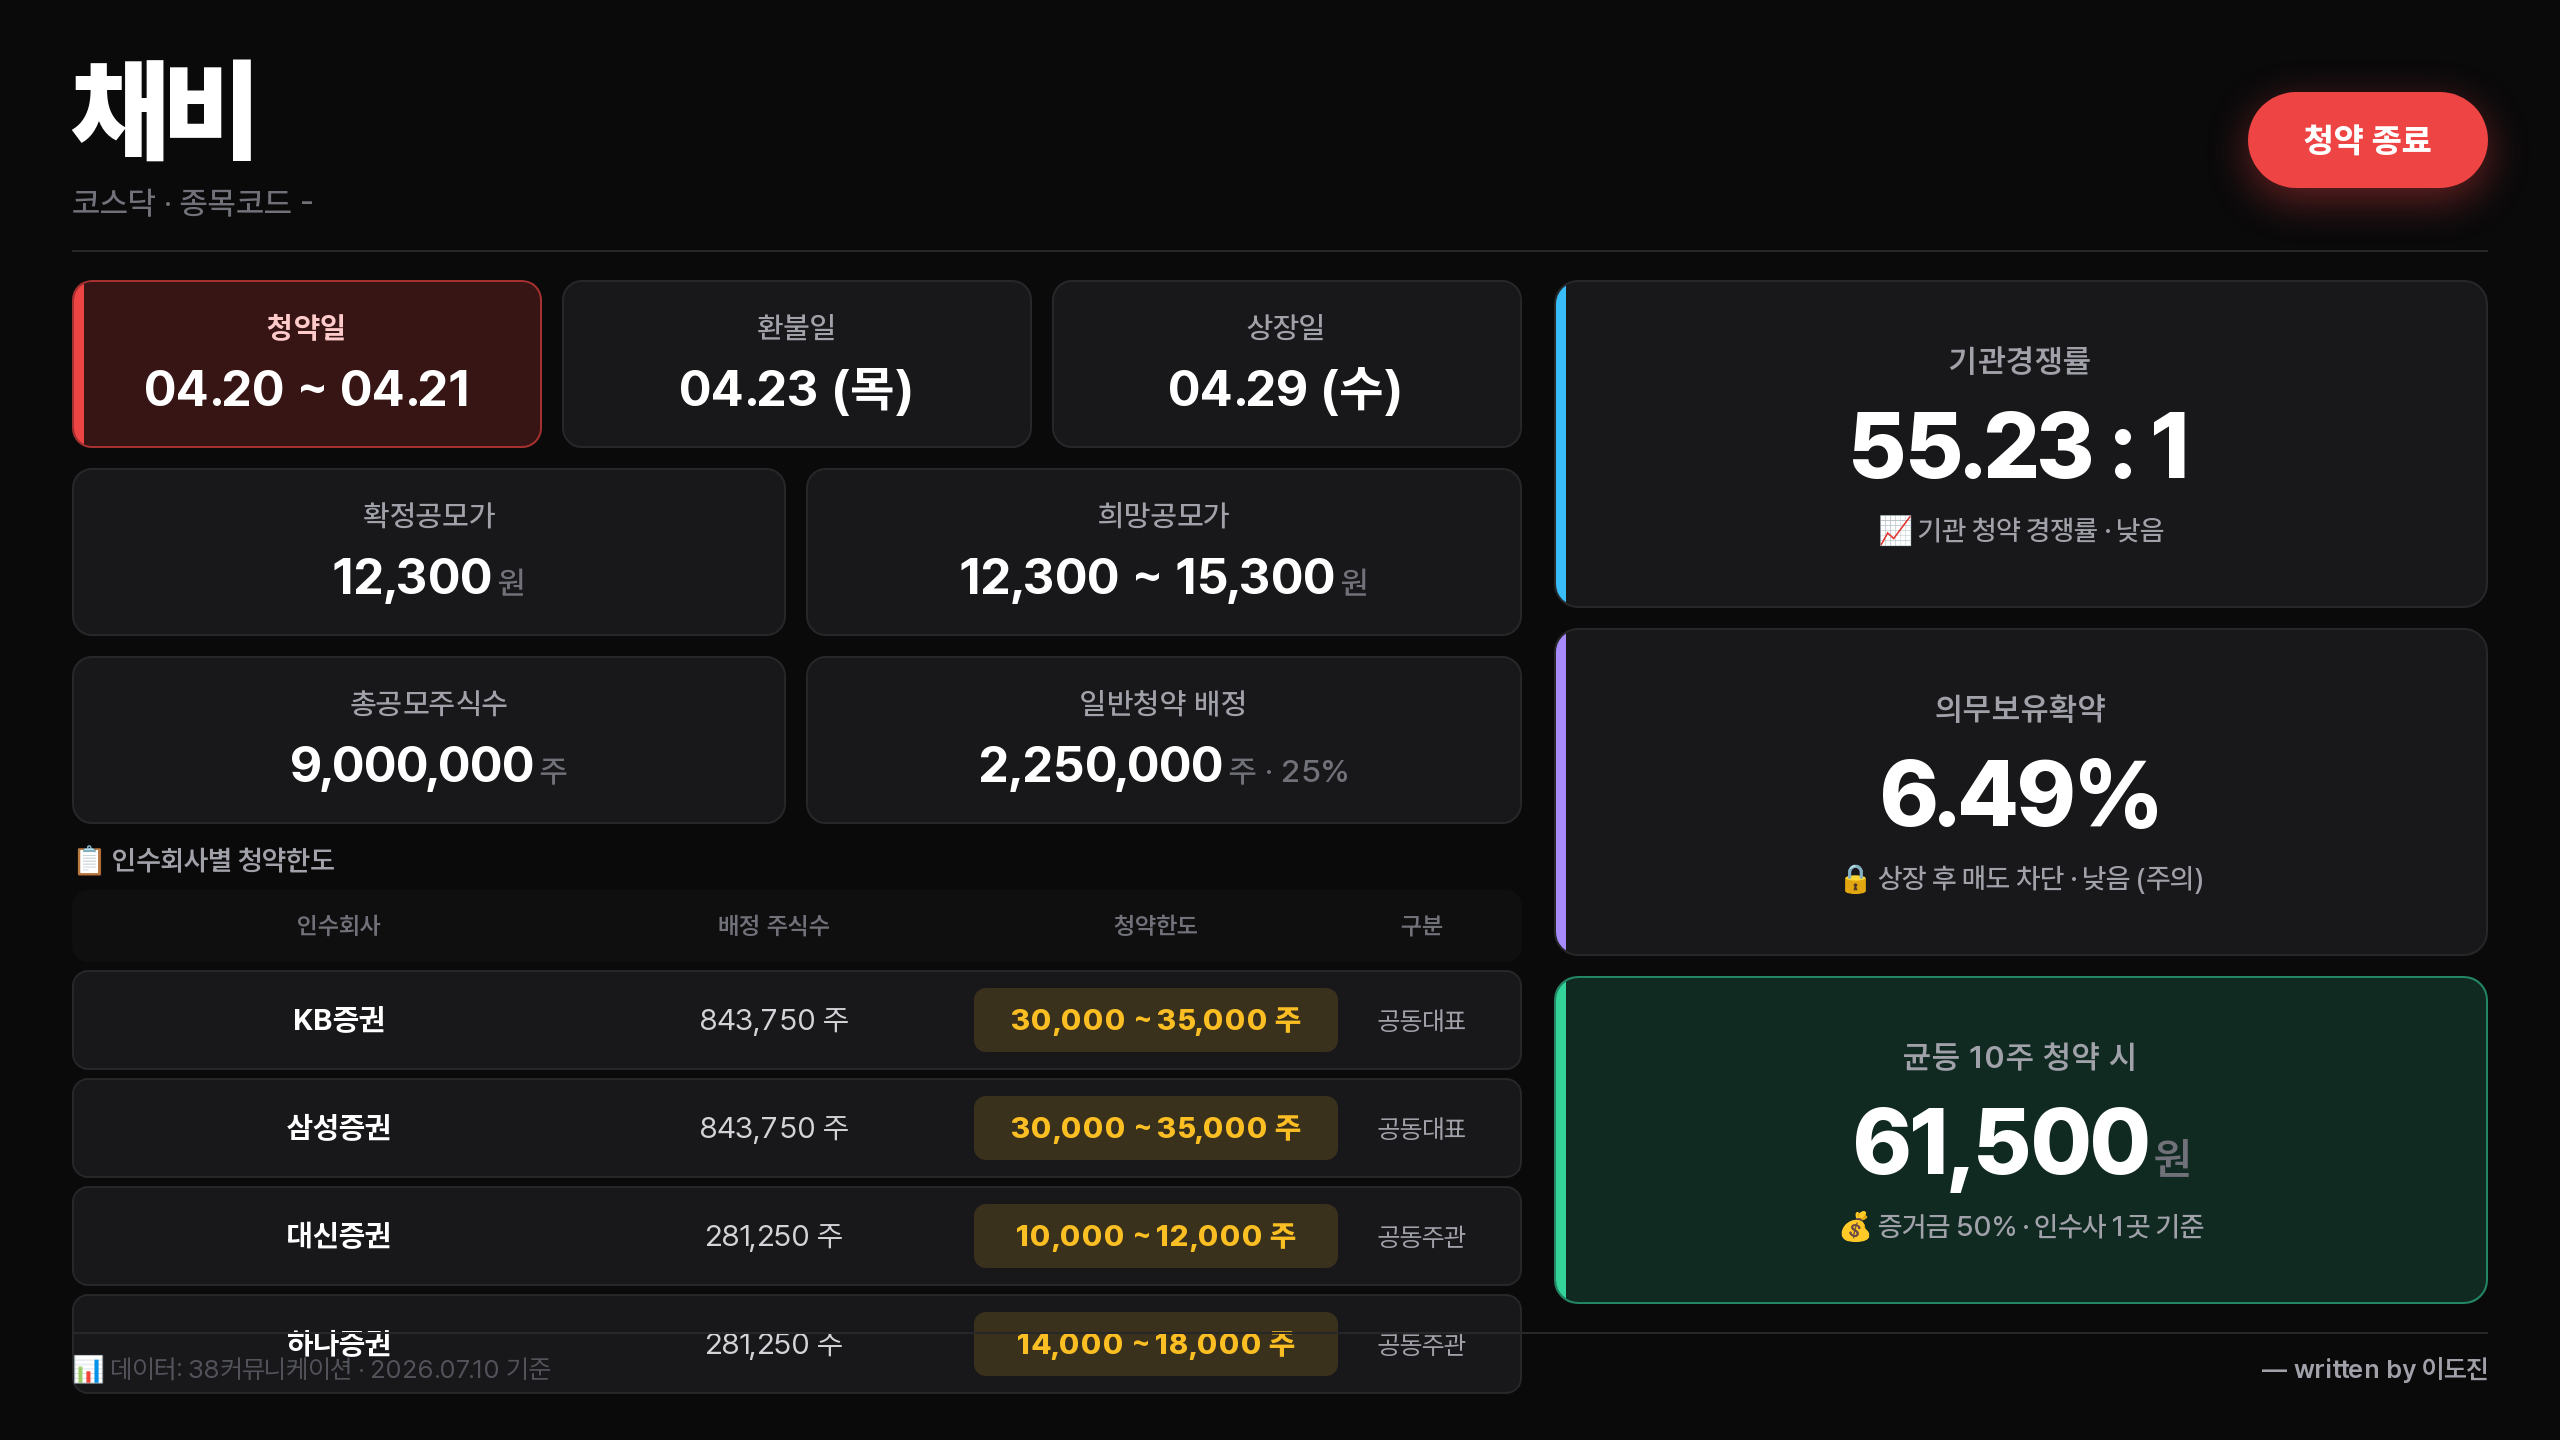Select the 청약일 04.20 ~ 04.21 card

coord(307,364)
